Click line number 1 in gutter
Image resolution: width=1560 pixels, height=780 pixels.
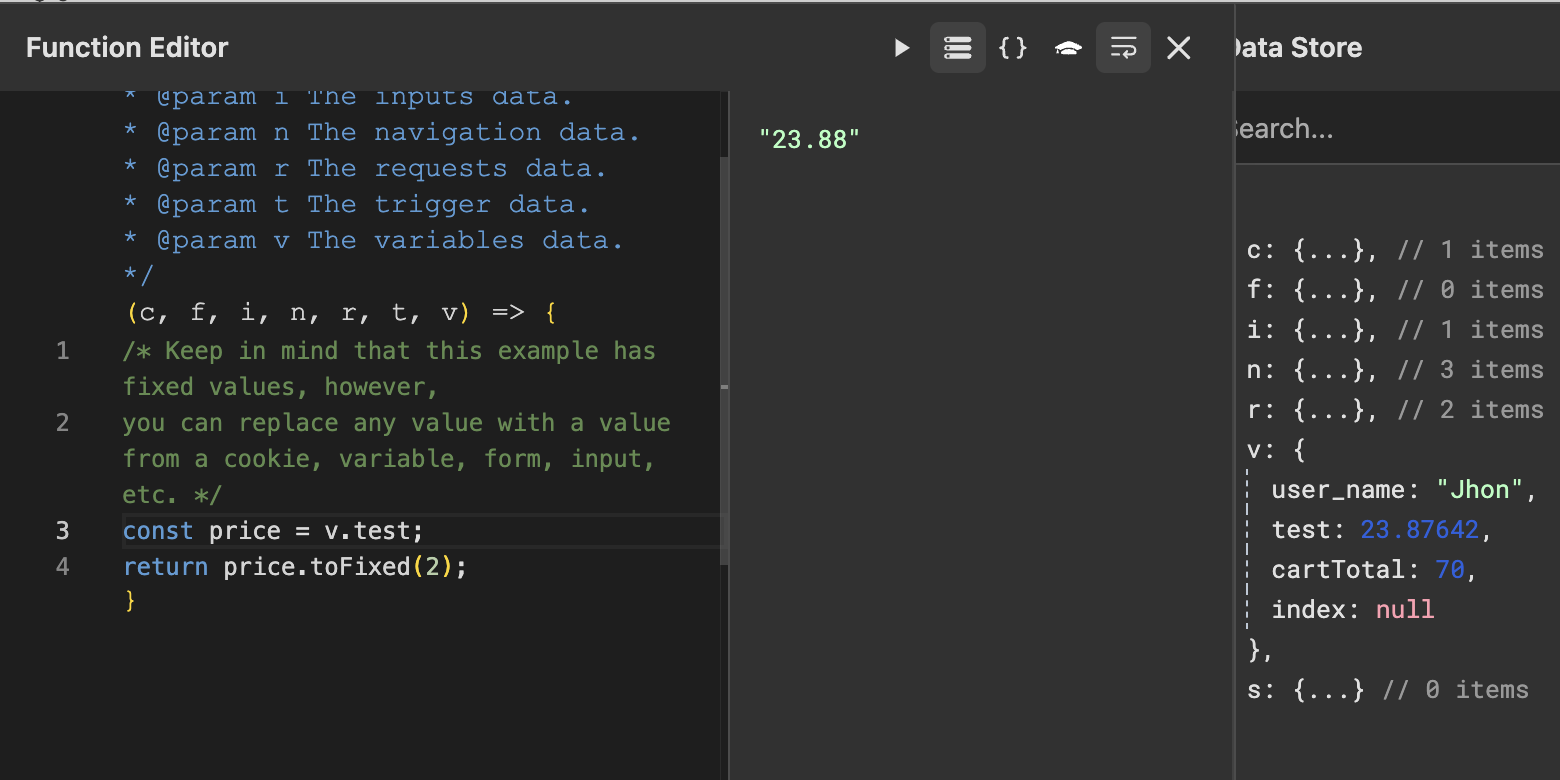pos(63,351)
